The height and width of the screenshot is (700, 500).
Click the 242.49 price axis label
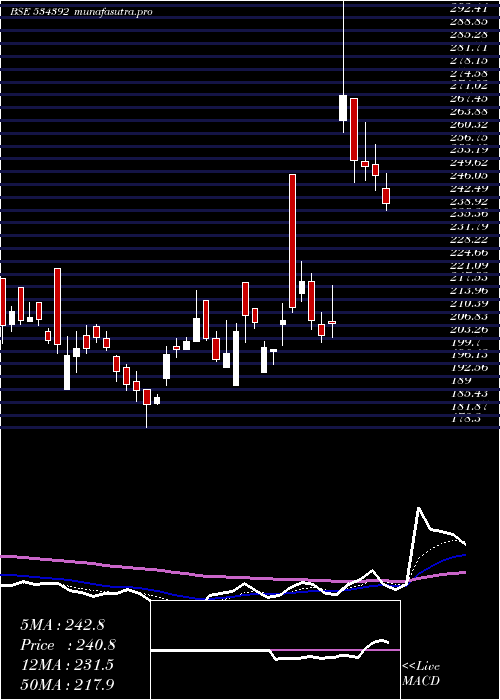pos(470,188)
